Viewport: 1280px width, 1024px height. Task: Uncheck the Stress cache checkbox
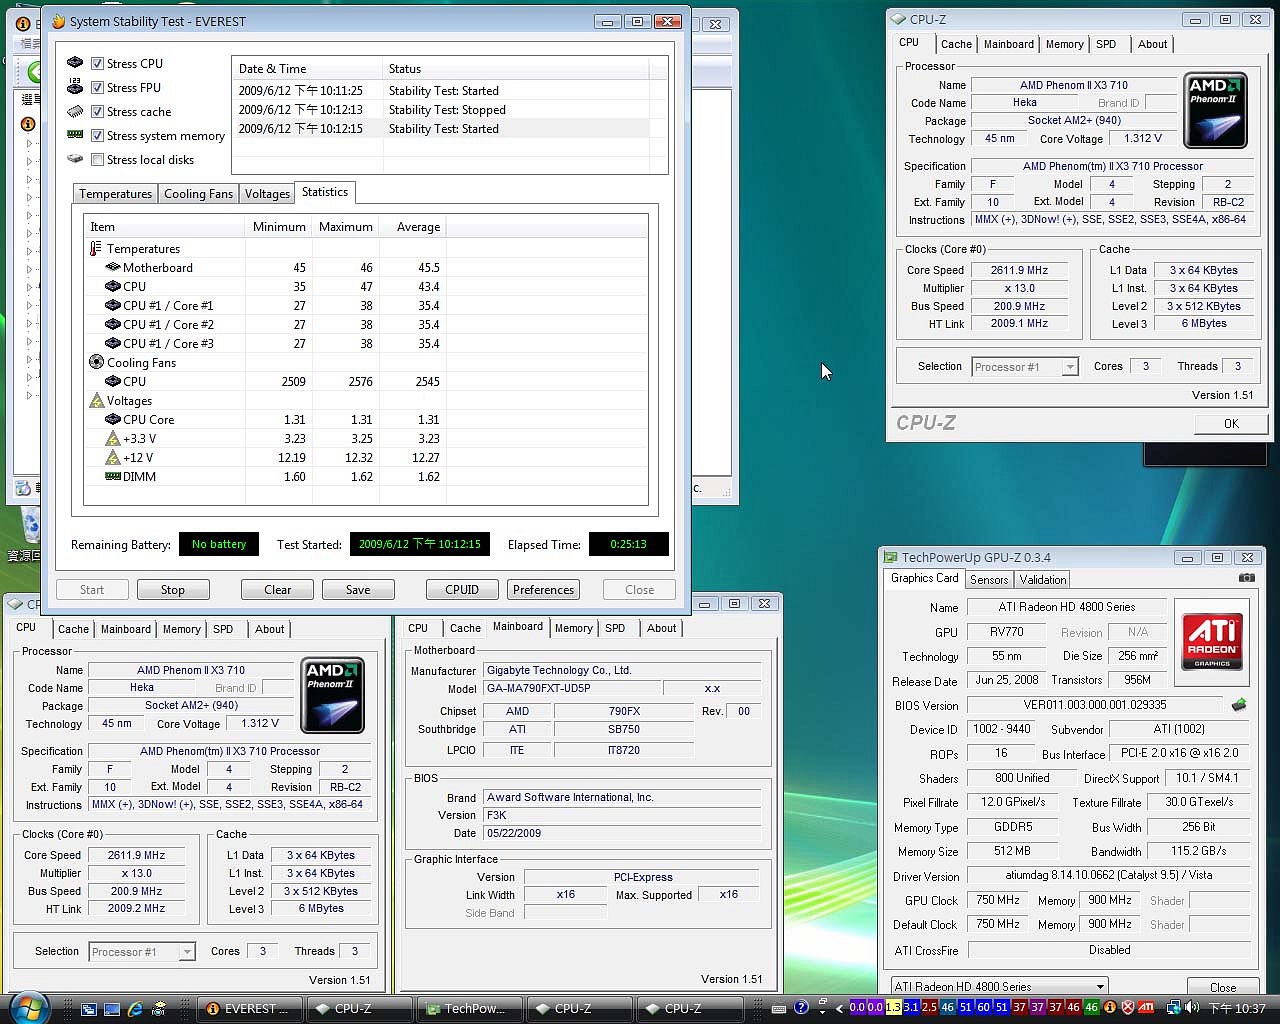(97, 111)
